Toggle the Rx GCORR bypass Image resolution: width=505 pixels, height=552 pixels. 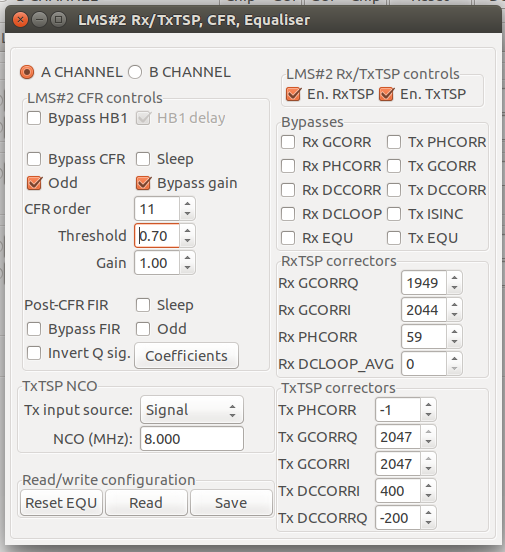[x=288, y=143]
